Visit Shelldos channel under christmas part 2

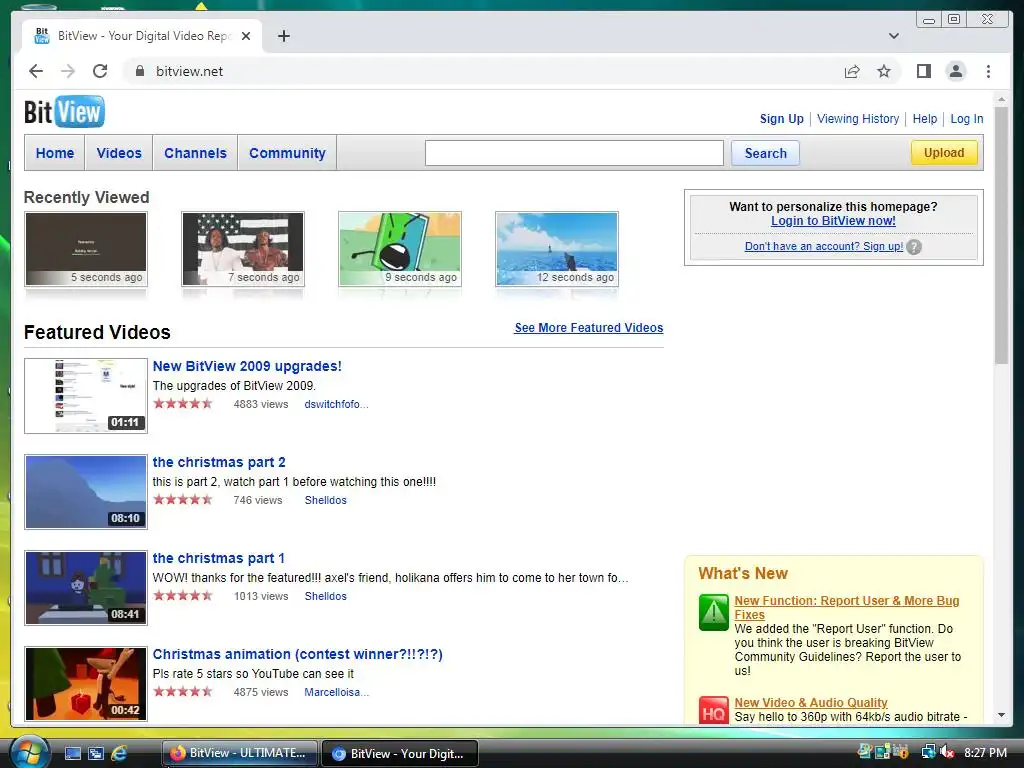coord(325,500)
